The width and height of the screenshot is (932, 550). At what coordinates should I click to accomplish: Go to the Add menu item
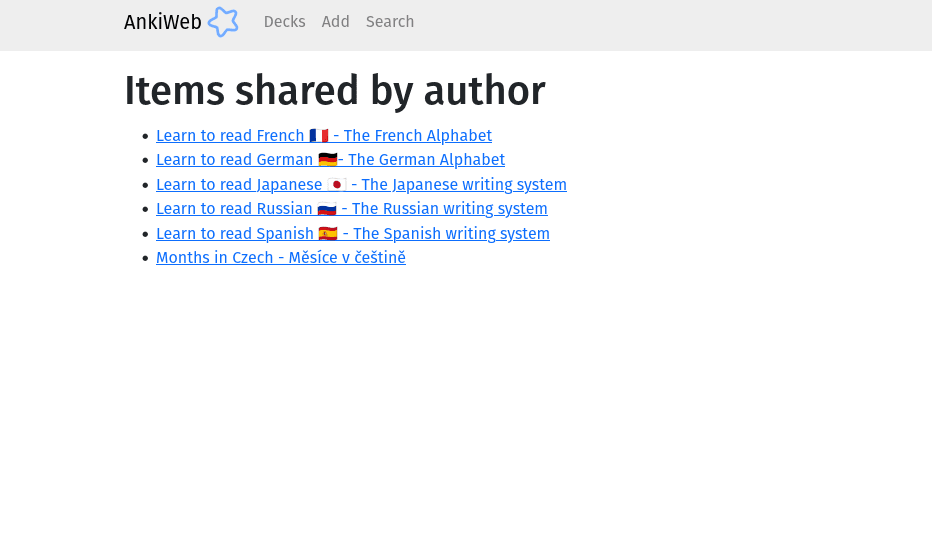(335, 22)
